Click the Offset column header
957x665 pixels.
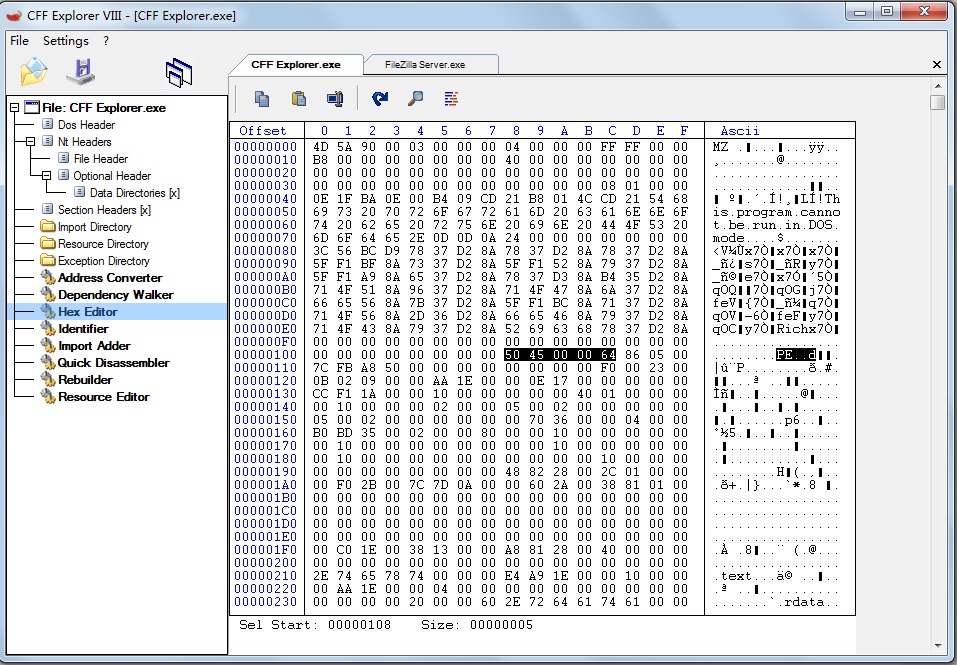point(262,131)
